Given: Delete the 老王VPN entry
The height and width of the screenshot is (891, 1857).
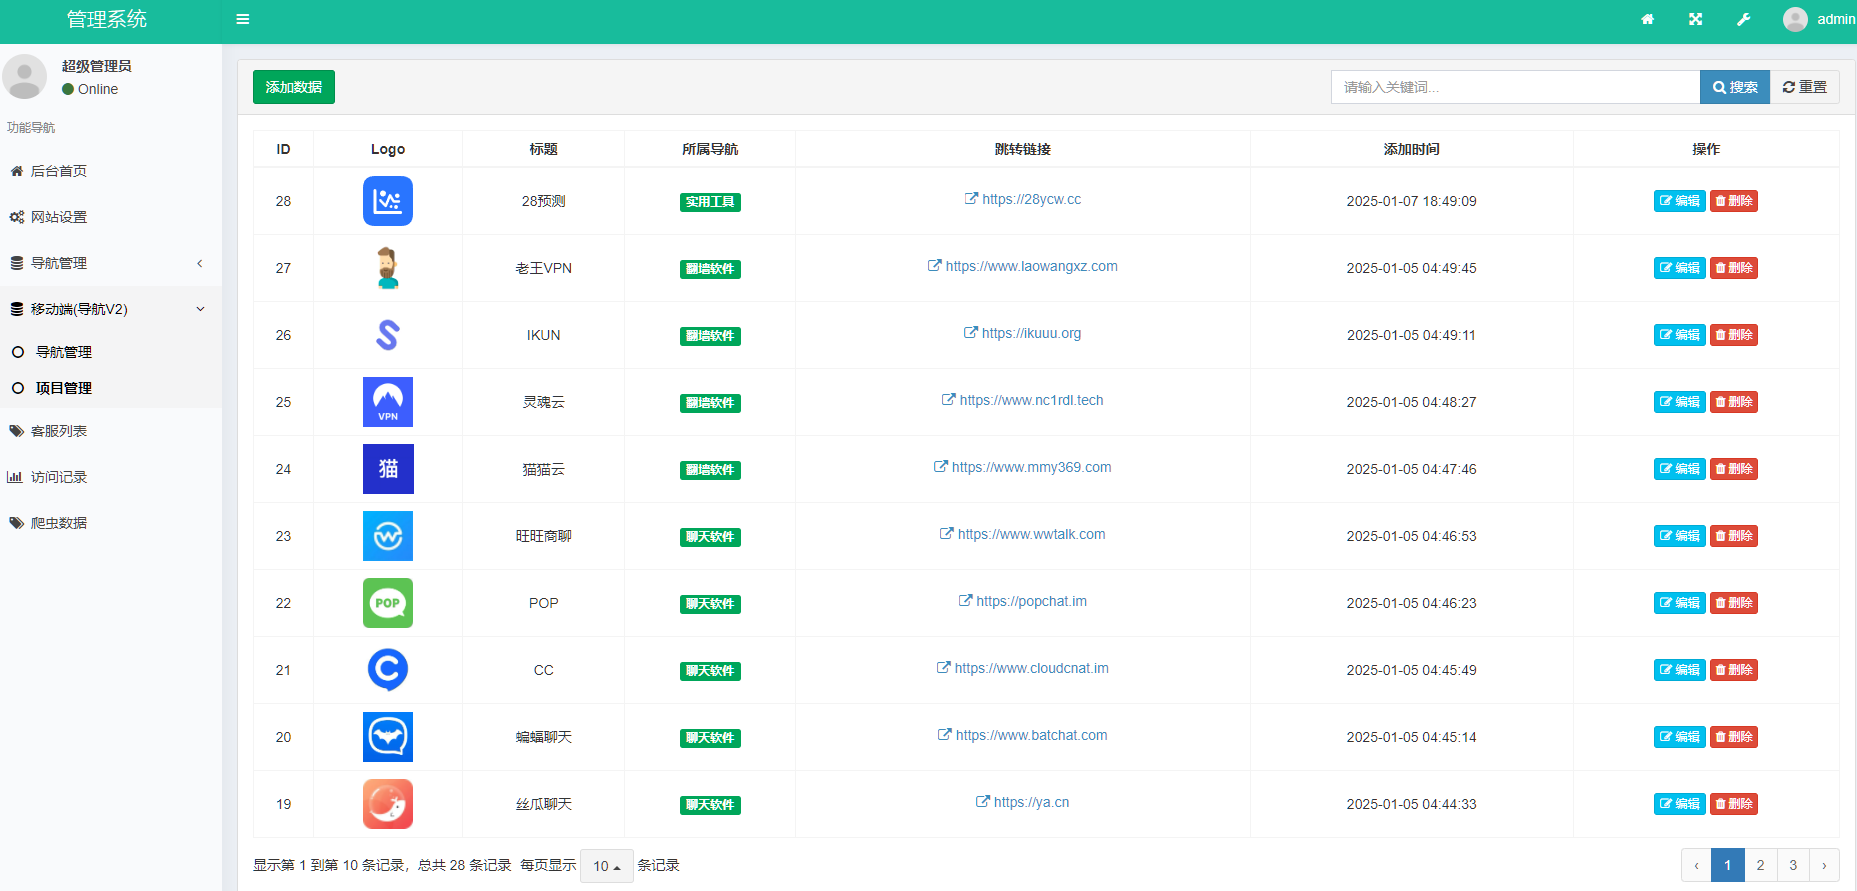Looking at the screenshot, I should [x=1733, y=268].
